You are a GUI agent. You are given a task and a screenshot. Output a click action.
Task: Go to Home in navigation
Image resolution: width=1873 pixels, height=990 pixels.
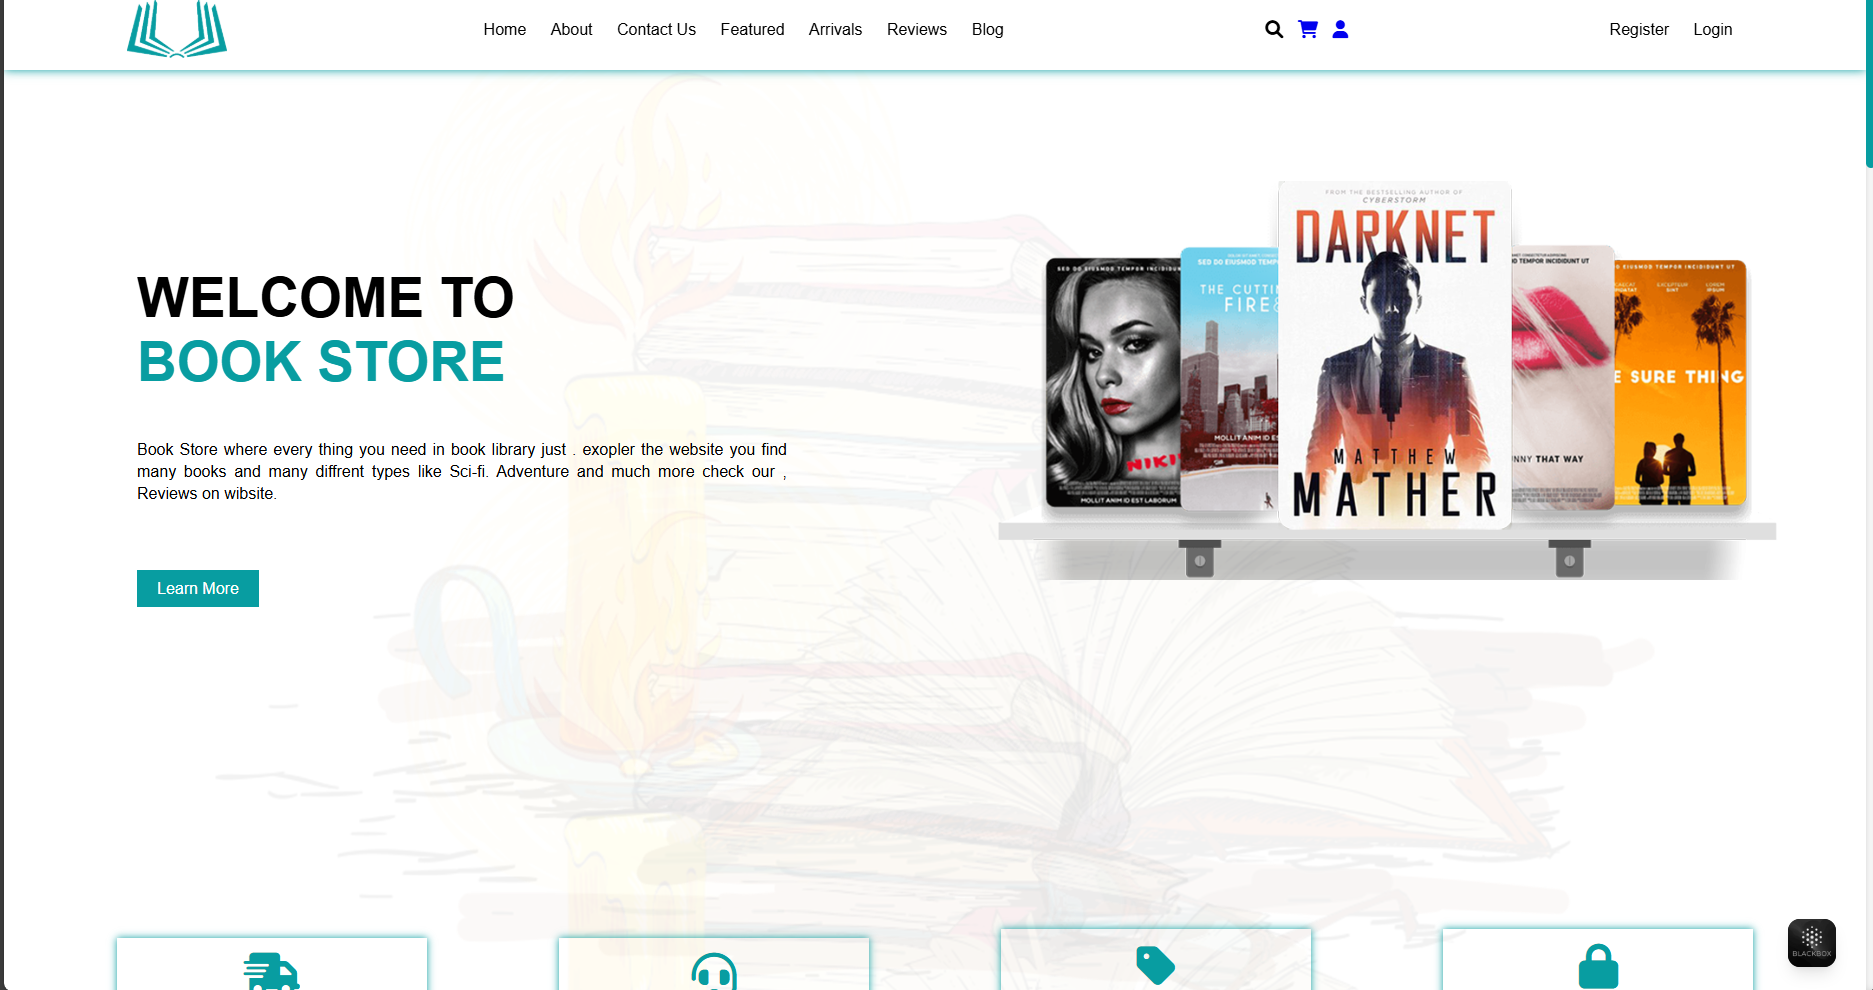504,29
